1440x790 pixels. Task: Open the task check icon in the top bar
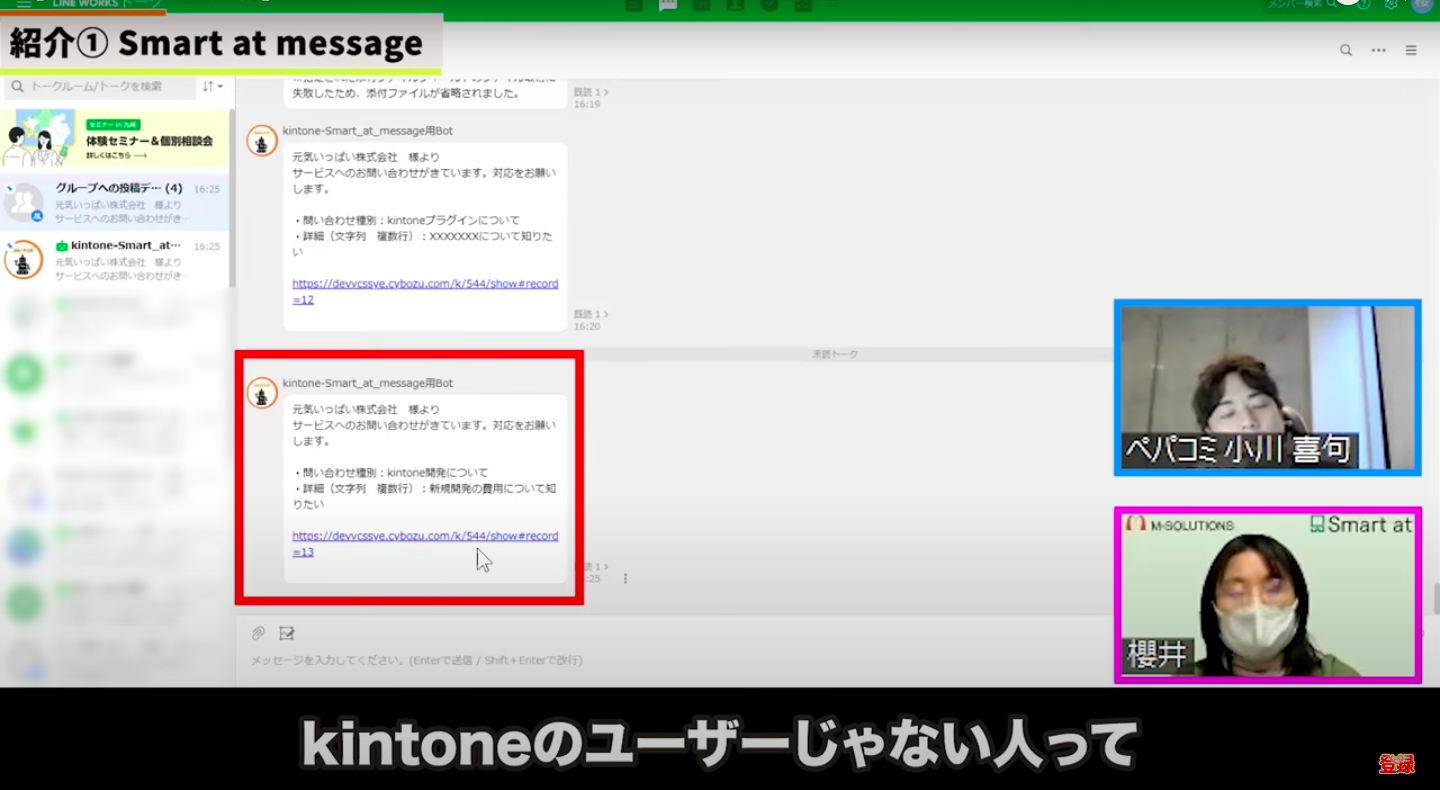(768, 5)
